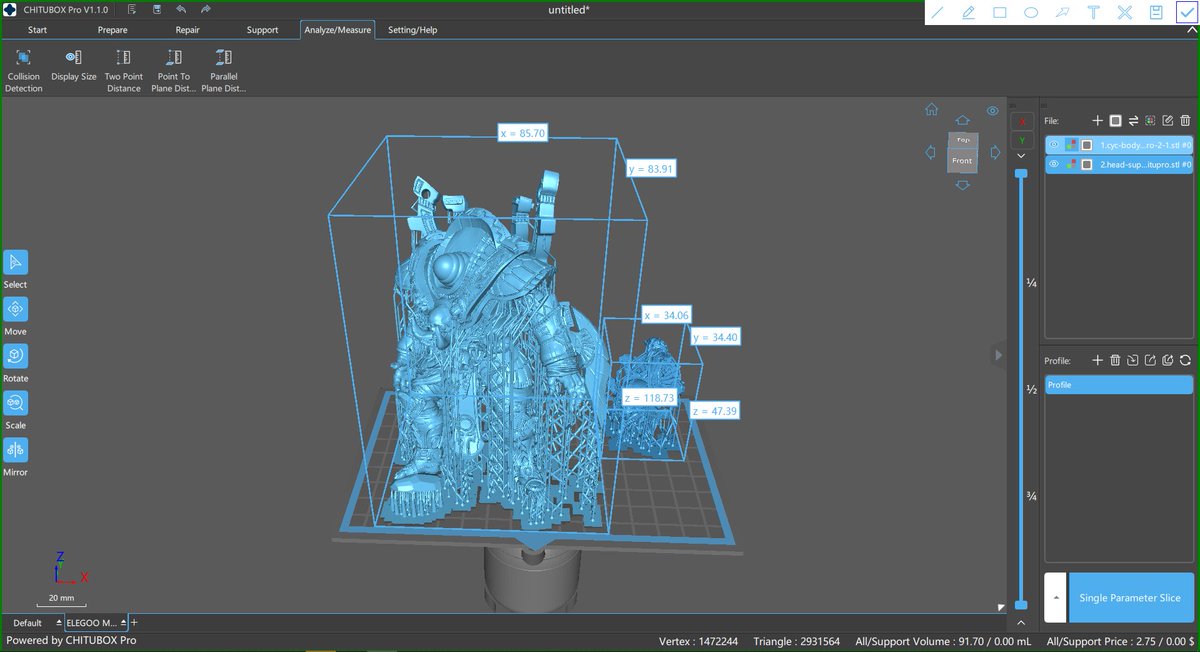1200x652 pixels.
Task: Toggle the viewport eye visibility icon
Action: click(992, 111)
